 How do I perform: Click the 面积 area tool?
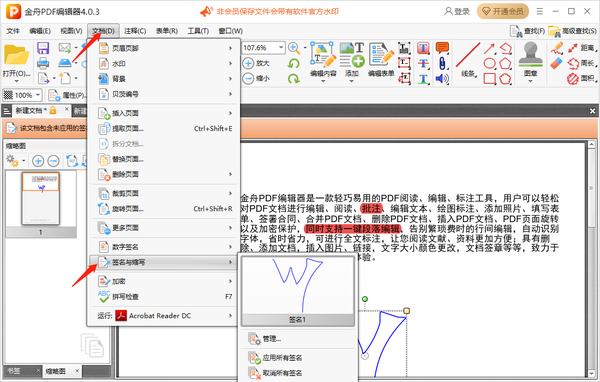click(x=582, y=78)
